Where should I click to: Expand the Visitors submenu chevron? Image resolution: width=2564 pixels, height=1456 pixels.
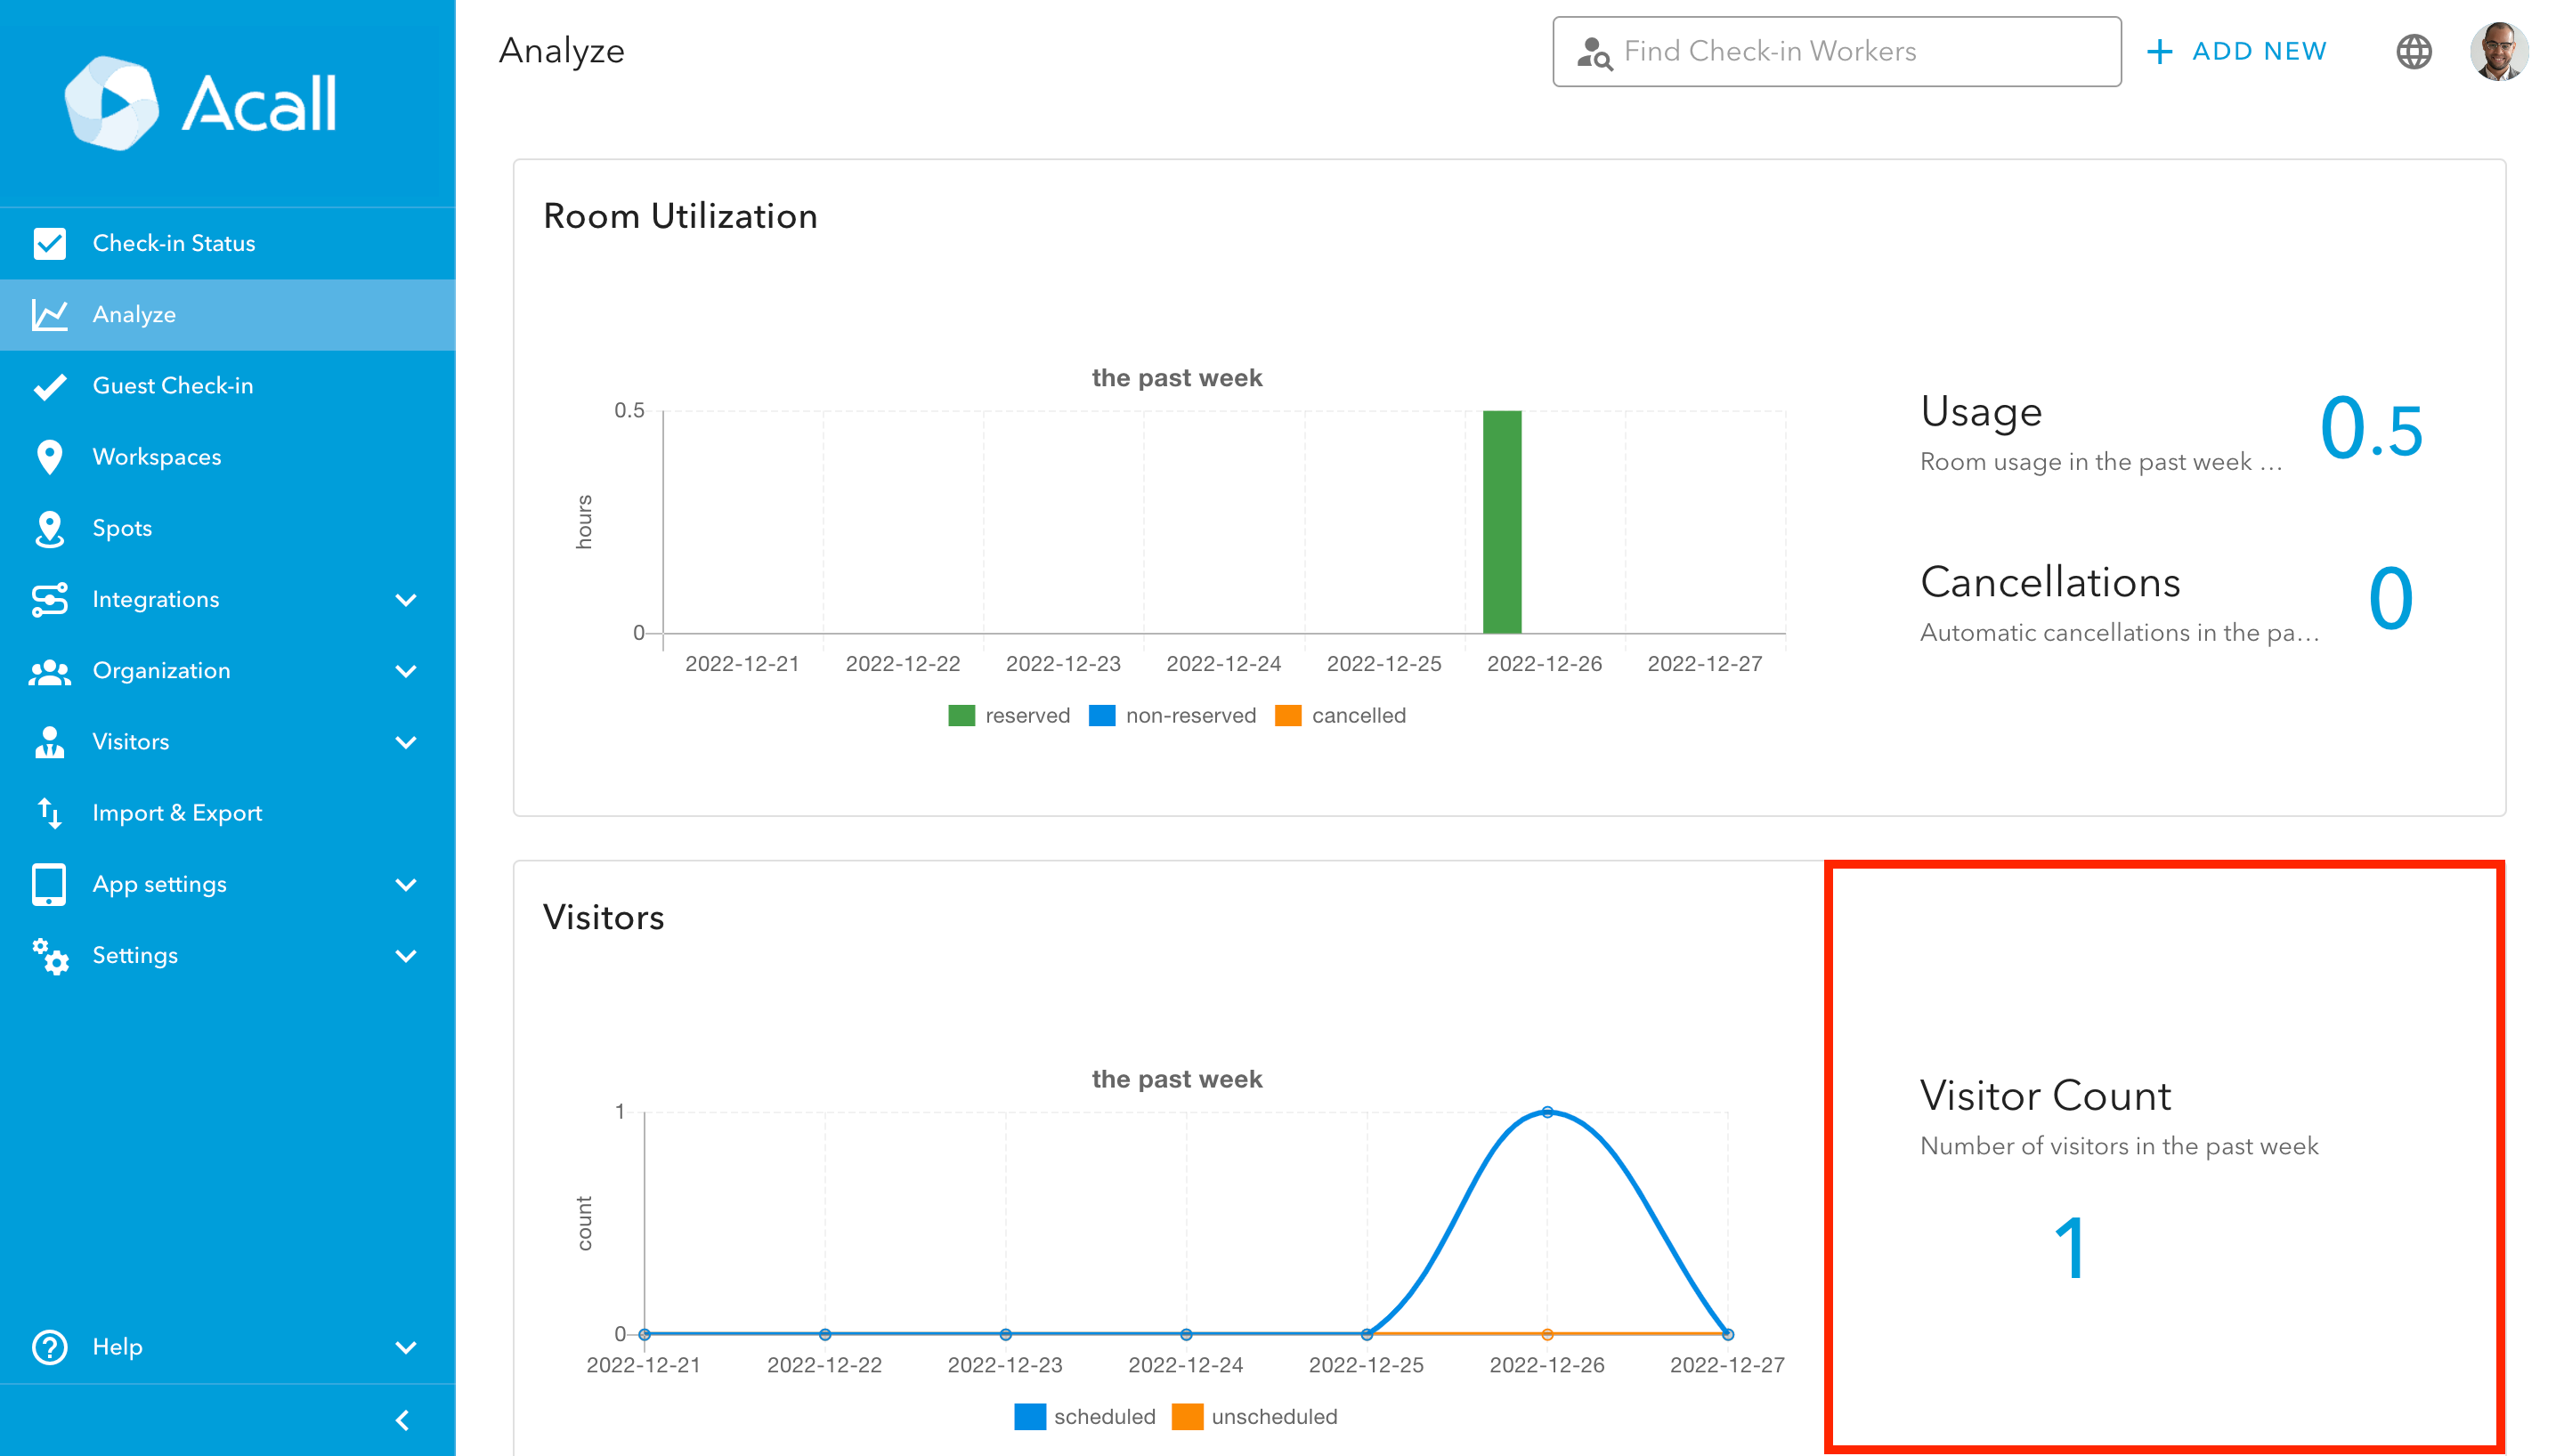coord(405,742)
